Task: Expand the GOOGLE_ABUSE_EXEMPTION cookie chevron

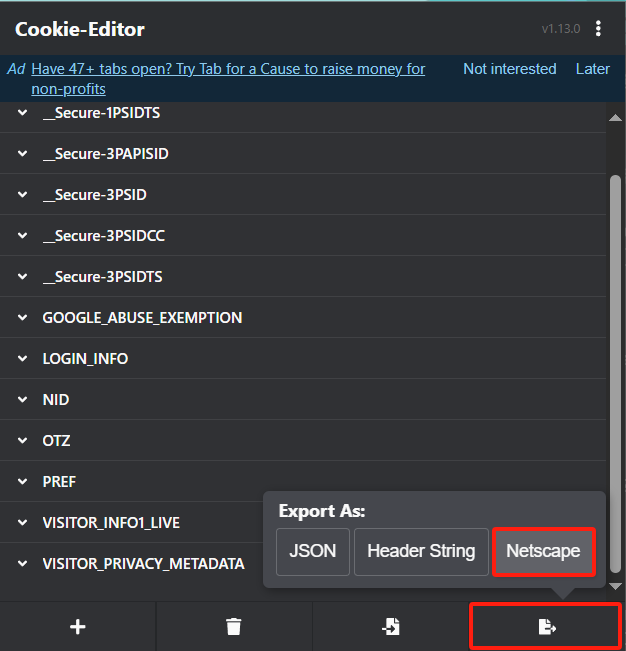Action: (x=22, y=318)
